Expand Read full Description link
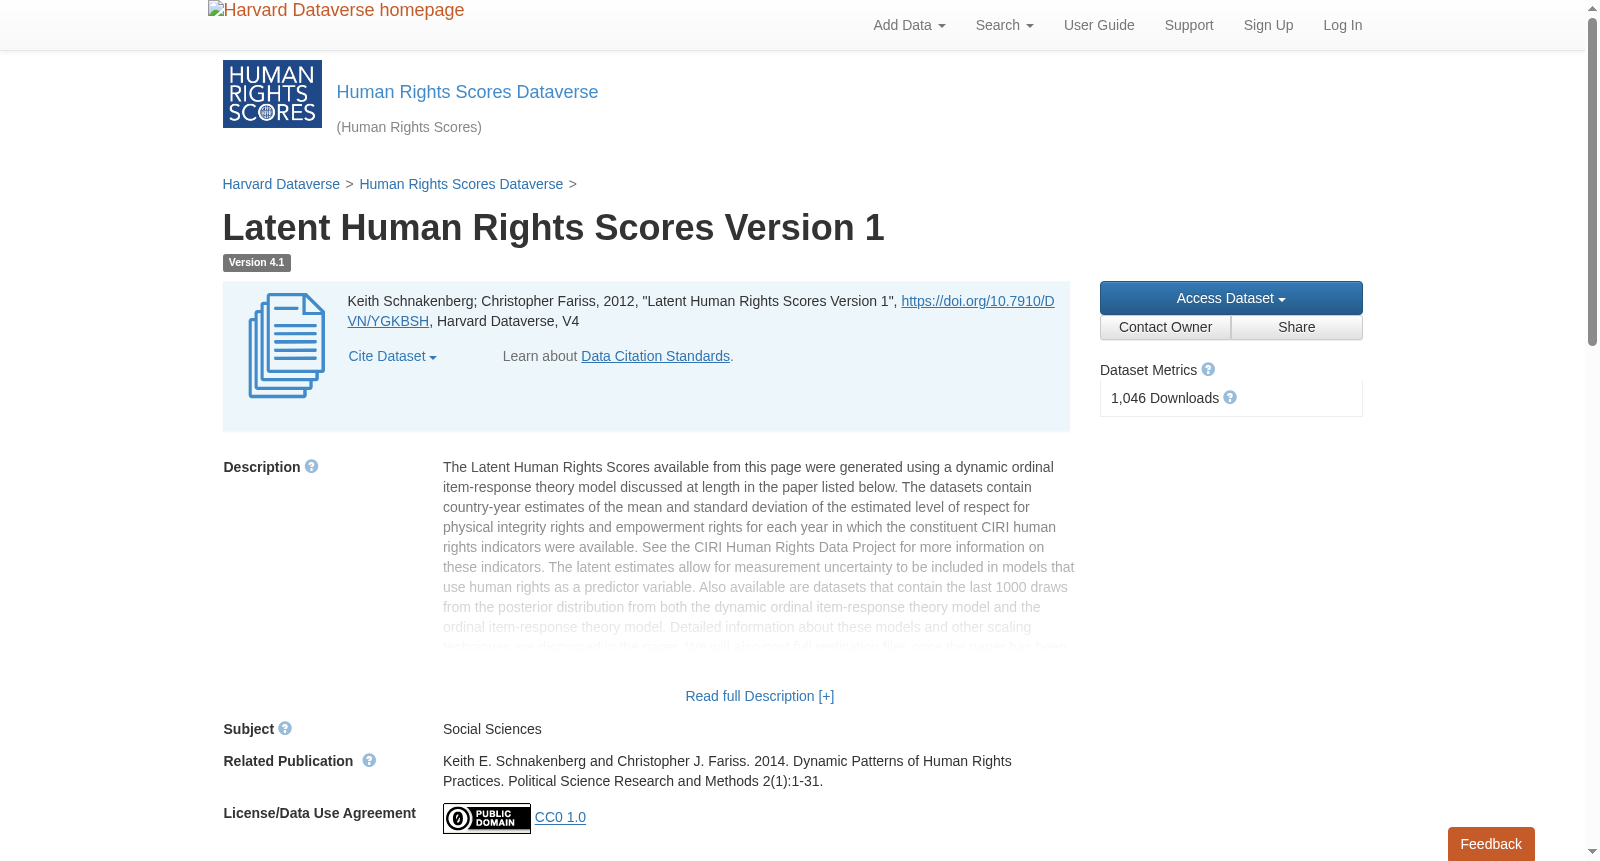The image size is (1600, 861). point(759,696)
